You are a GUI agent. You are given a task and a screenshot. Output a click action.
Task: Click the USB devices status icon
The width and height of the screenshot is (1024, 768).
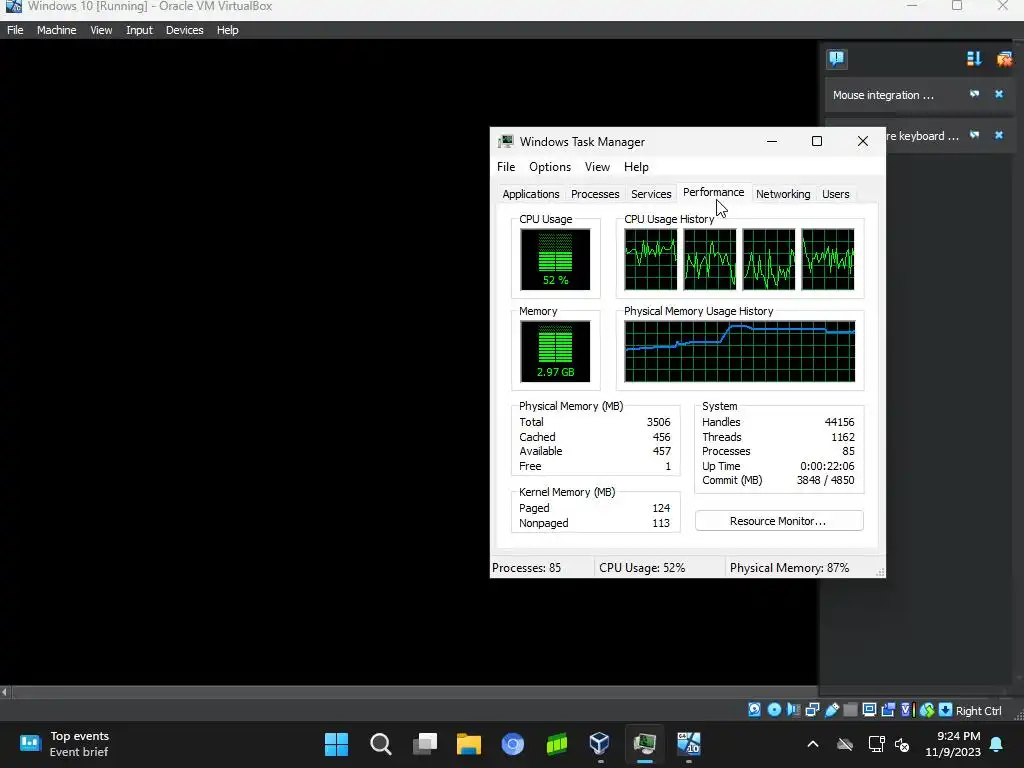(x=831, y=710)
